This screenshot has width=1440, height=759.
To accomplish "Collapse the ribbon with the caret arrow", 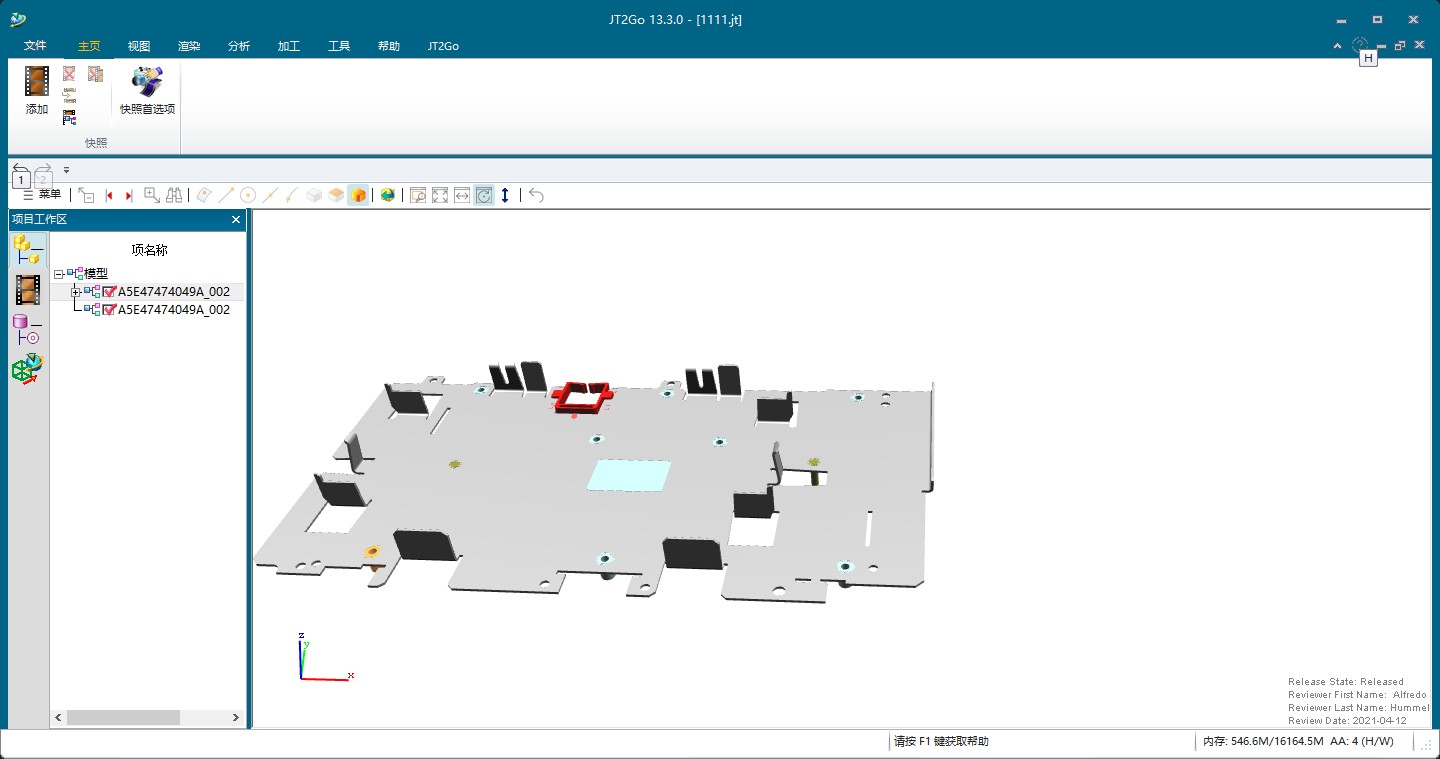I will tap(1338, 46).
